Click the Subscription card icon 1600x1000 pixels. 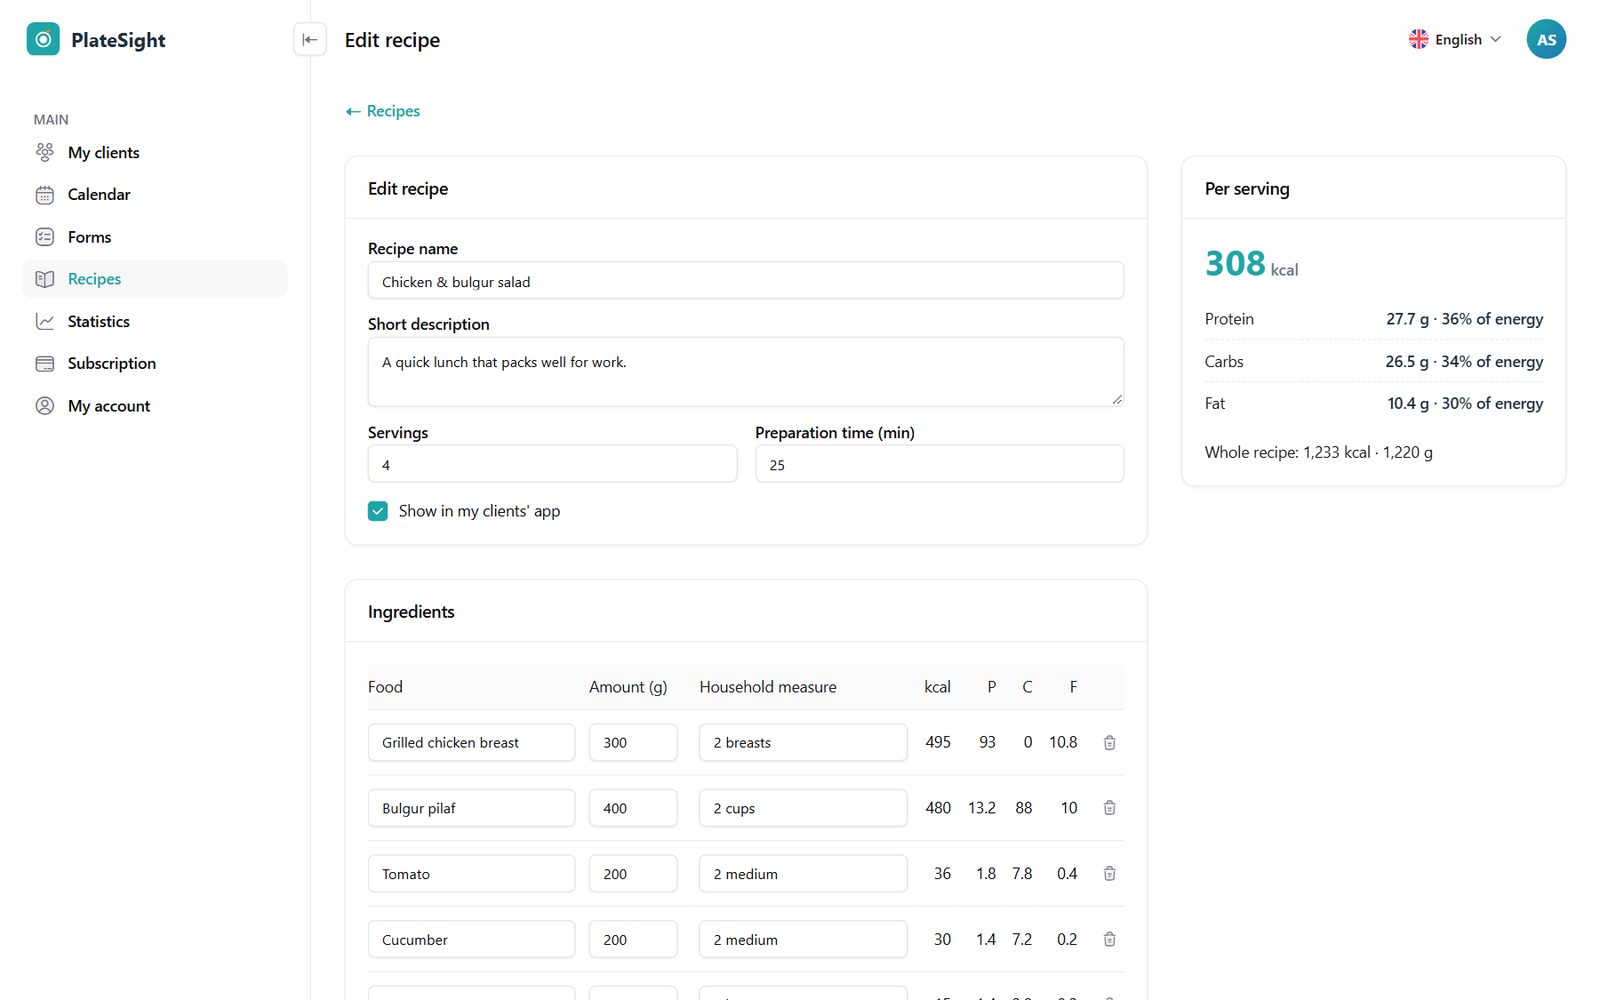pyautogui.click(x=45, y=363)
